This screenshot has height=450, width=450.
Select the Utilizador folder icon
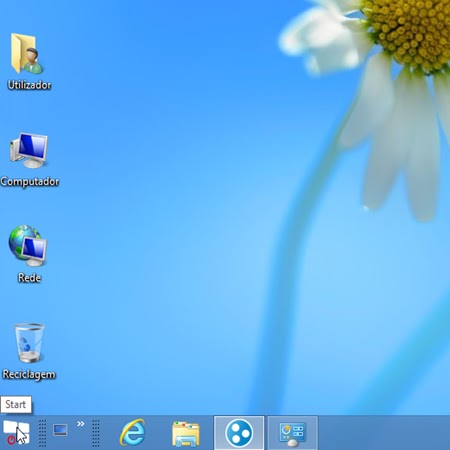[27, 53]
